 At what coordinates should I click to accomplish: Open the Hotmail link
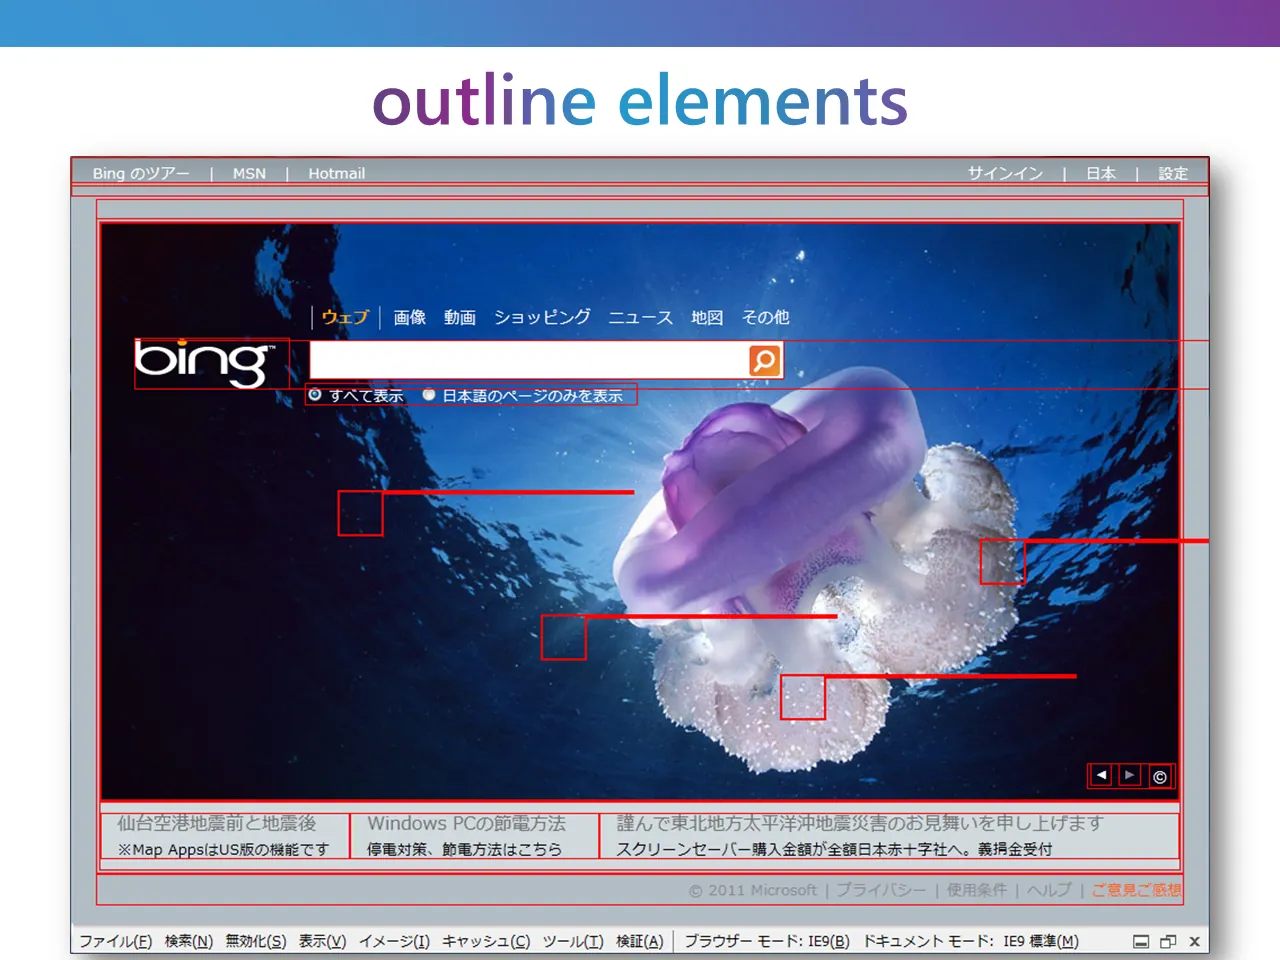click(337, 173)
